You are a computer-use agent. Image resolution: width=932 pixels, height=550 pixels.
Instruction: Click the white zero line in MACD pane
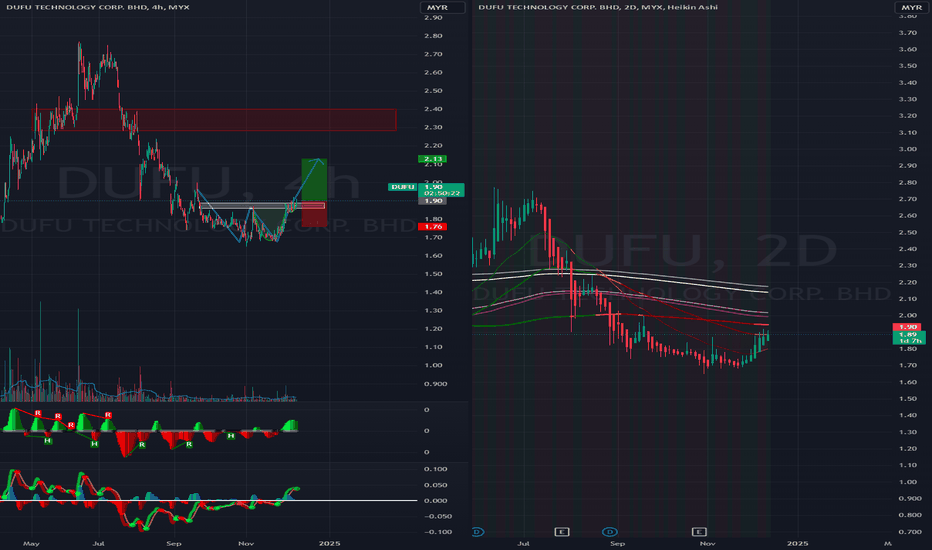point(208,500)
